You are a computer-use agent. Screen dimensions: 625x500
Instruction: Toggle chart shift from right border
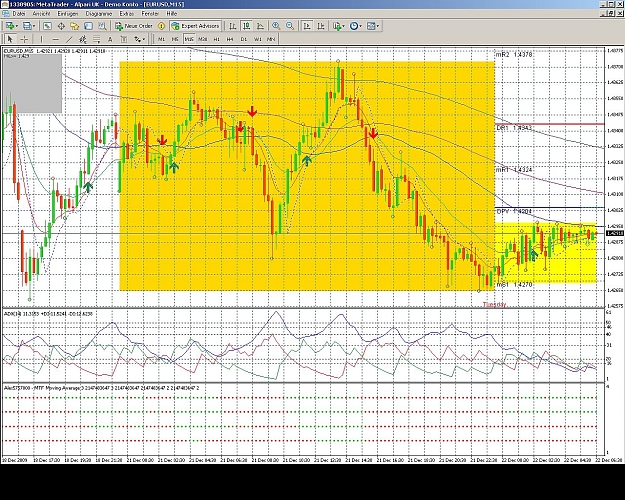click(x=320, y=26)
